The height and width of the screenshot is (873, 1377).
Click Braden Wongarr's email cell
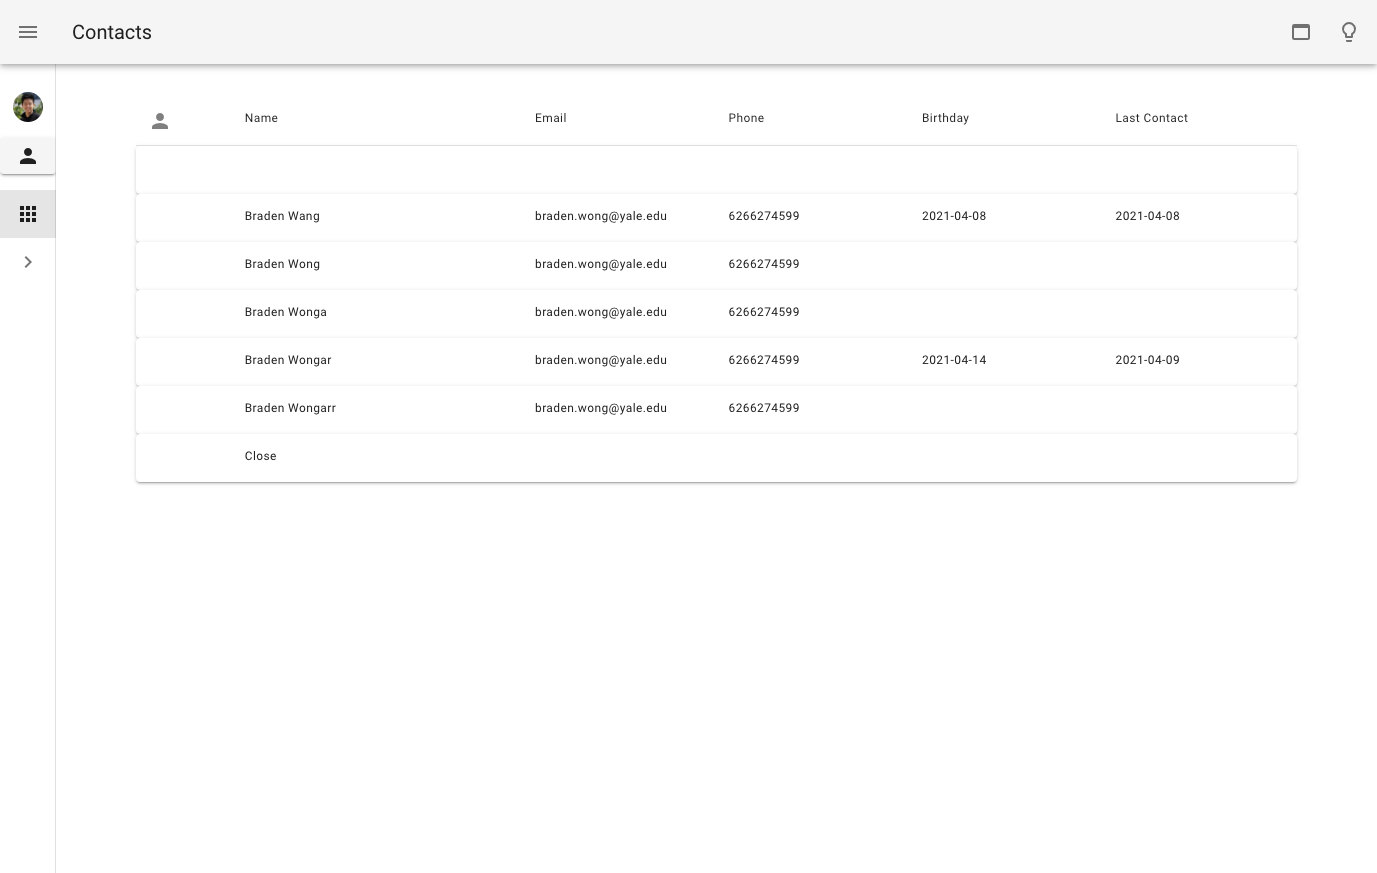[601, 408]
